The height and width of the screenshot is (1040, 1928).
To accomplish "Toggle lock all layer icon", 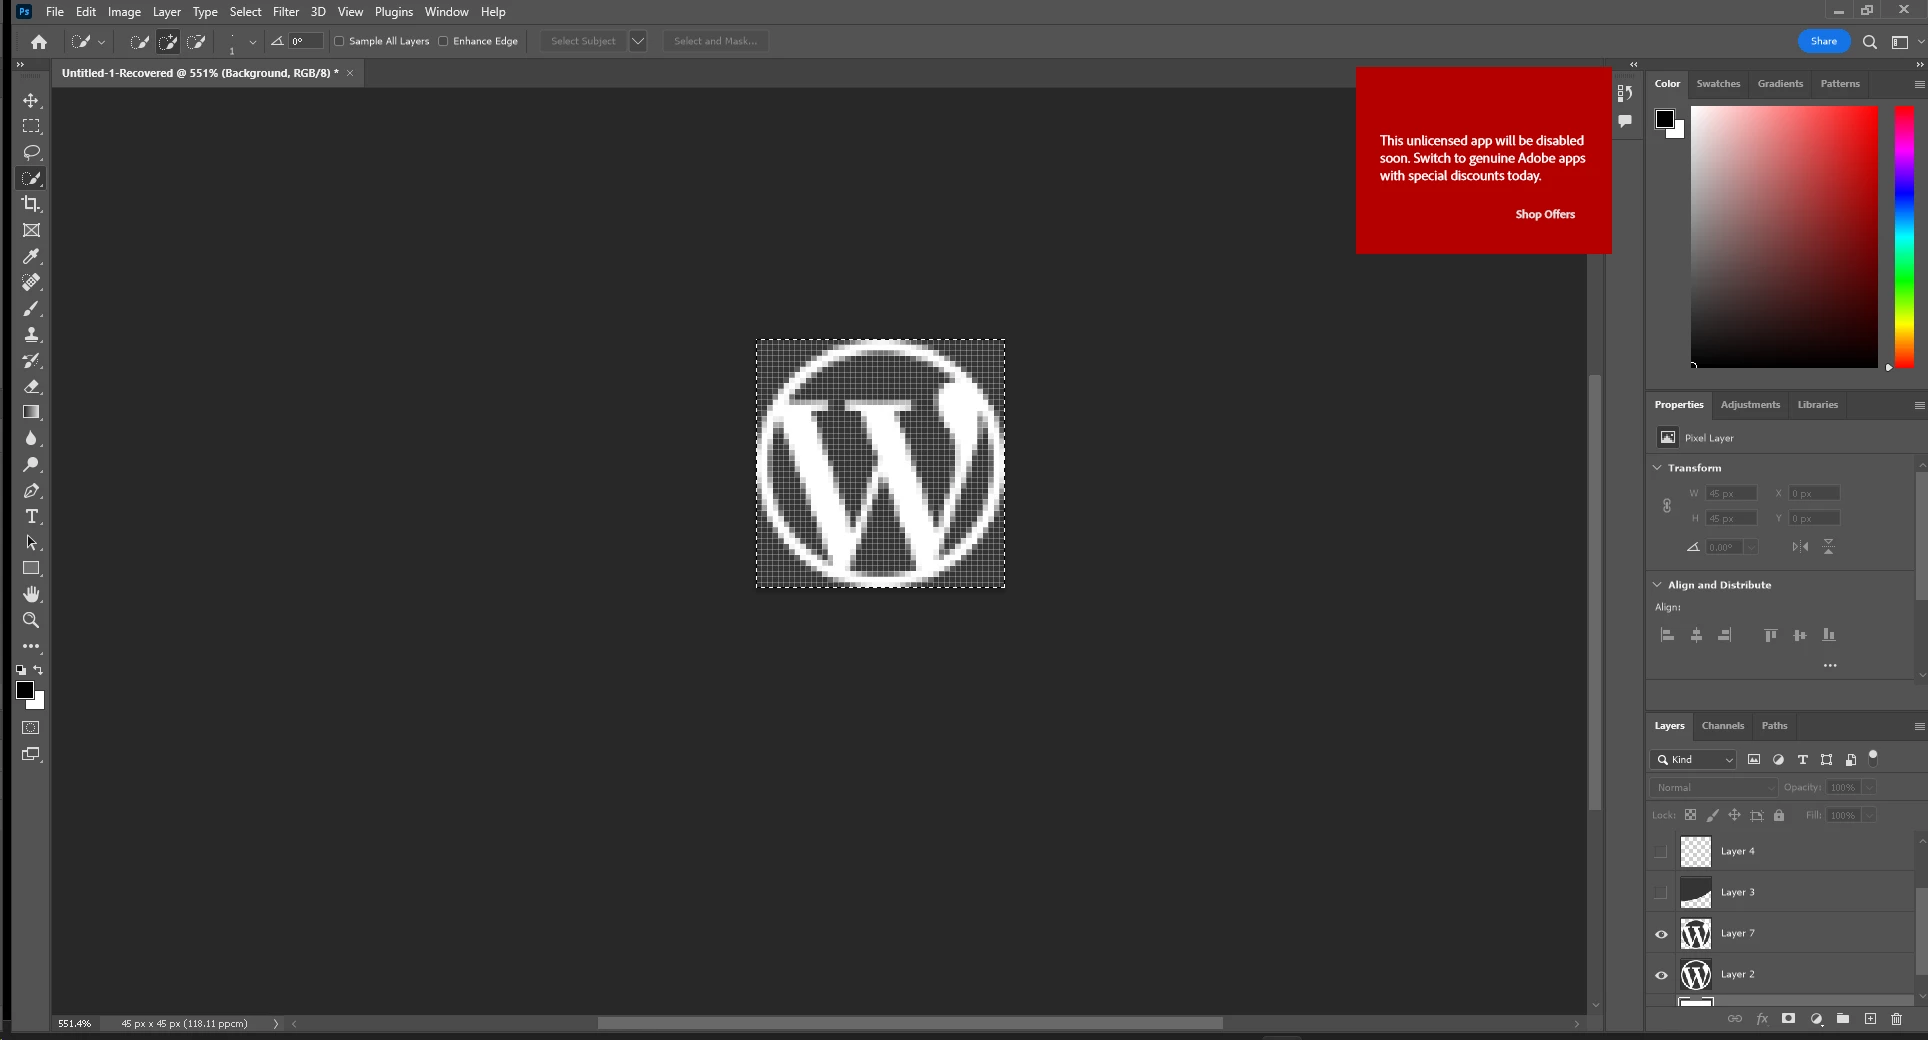I will [1779, 815].
